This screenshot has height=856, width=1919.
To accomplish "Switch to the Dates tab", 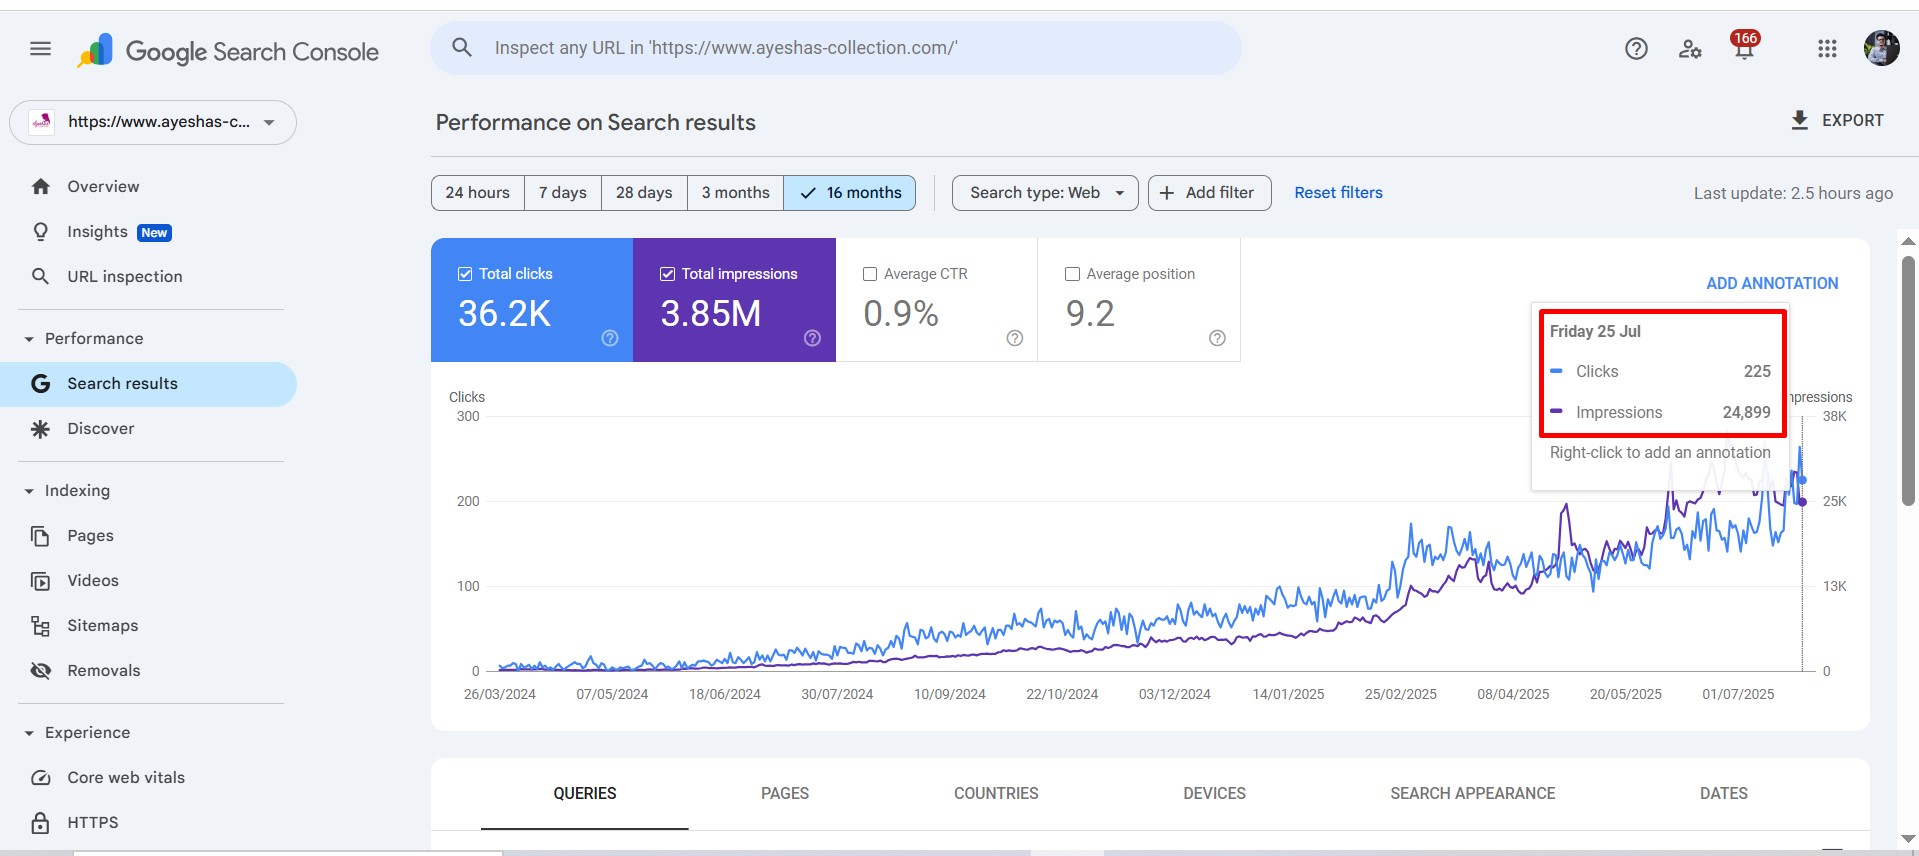I will tap(1724, 794).
